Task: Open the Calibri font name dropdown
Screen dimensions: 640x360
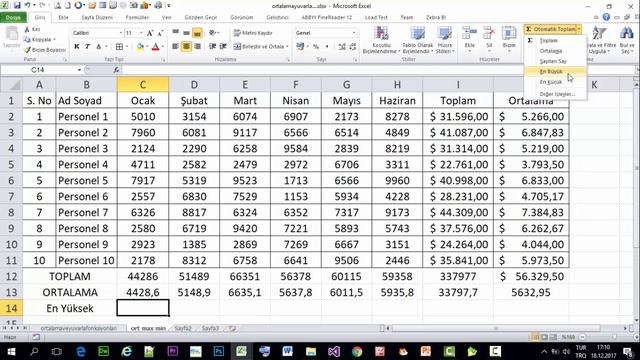Action: [121, 33]
